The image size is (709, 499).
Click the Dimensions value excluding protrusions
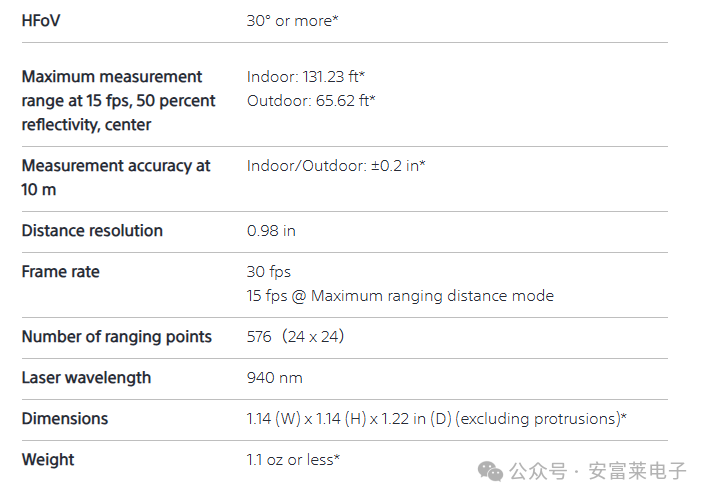[437, 418]
